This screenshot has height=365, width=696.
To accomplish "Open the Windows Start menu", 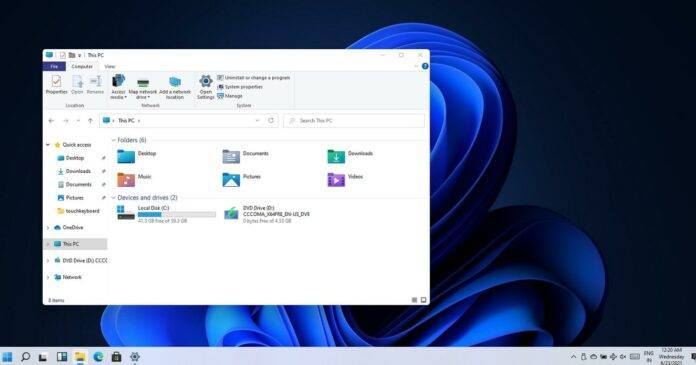I will pyautogui.click(x=7, y=357).
